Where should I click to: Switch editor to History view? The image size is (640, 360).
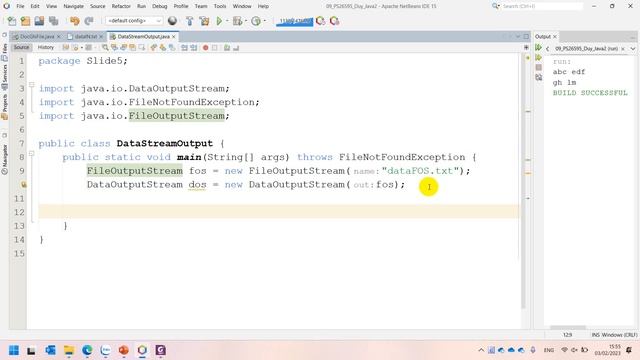46,48
